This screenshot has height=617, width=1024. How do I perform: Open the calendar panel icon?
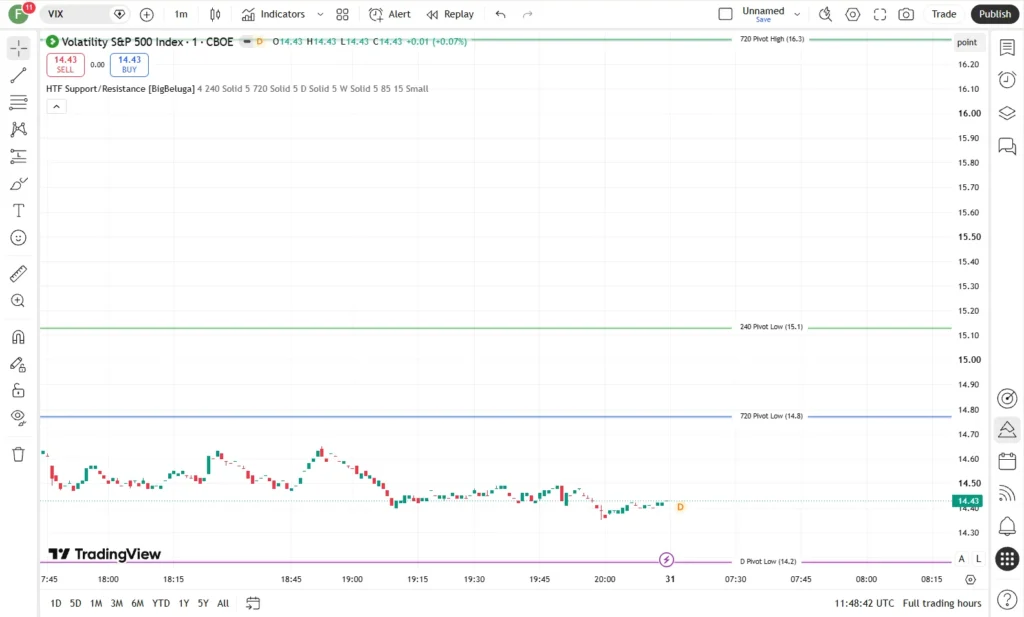[x=1007, y=462]
